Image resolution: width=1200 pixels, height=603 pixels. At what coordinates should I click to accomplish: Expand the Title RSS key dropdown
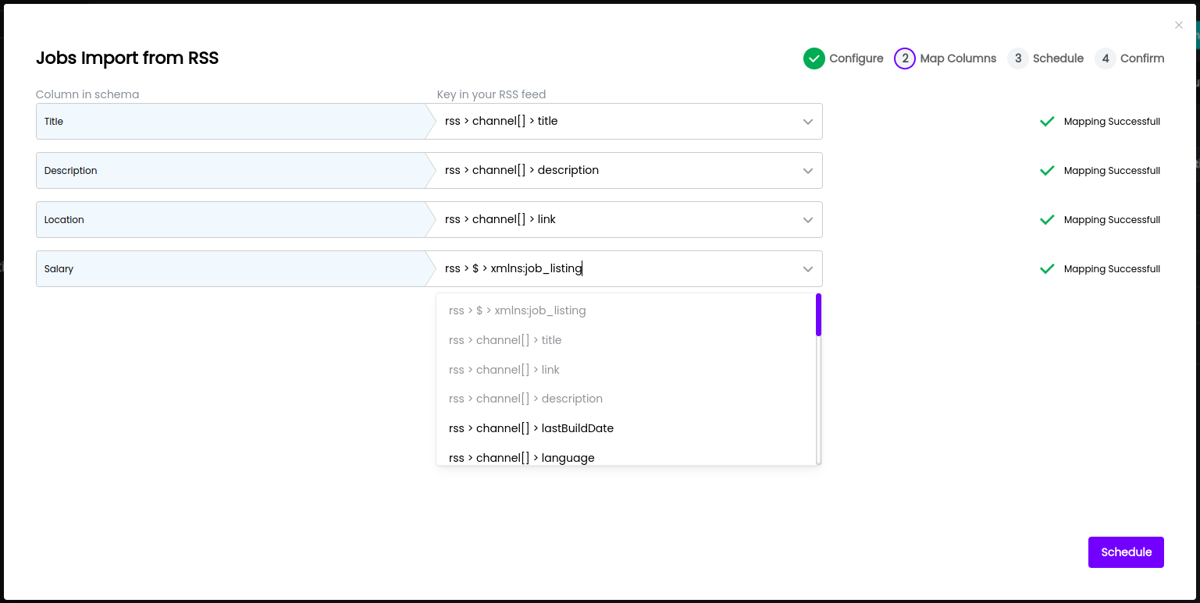[808, 122]
